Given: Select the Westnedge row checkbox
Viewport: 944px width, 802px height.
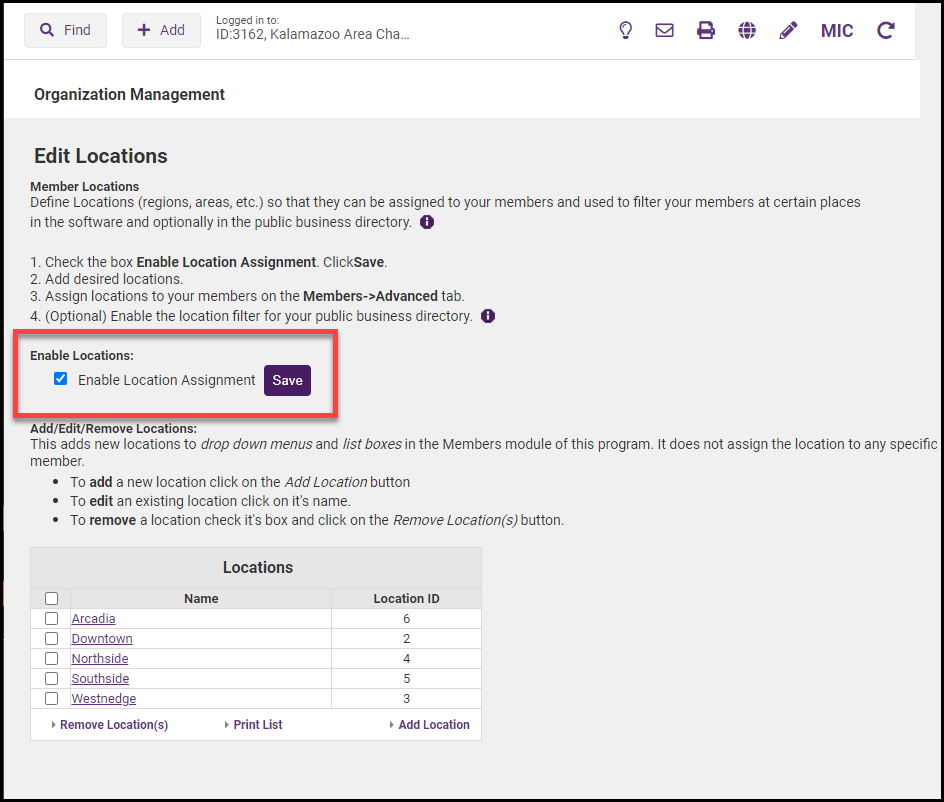Looking at the screenshot, I should click(x=51, y=699).
